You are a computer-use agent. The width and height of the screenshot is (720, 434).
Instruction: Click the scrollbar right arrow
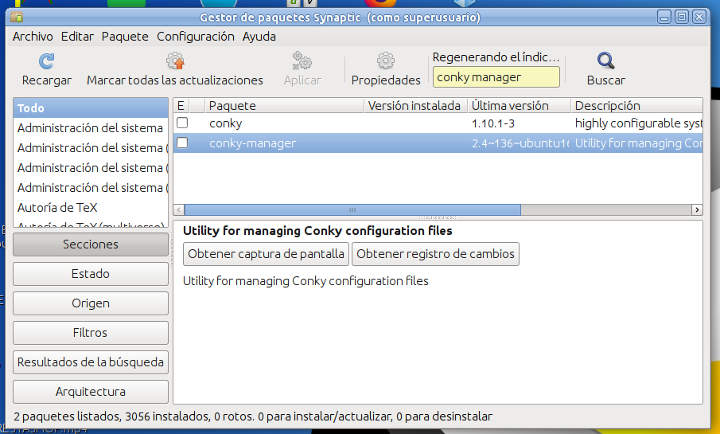coord(697,210)
